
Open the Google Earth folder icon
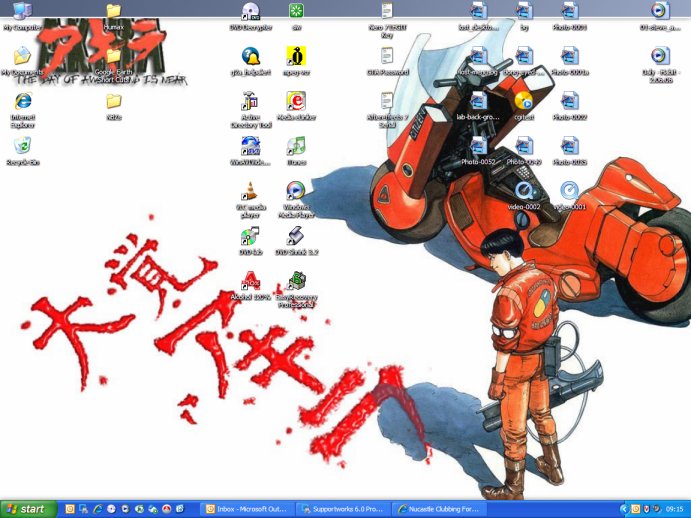pyautogui.click(x=113, y=56)
